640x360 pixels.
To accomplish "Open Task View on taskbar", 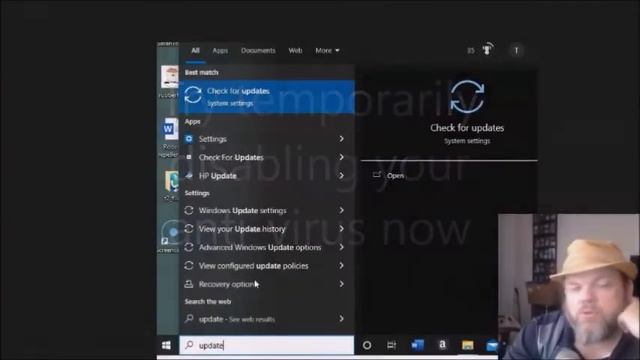I will tap(391, 345).
